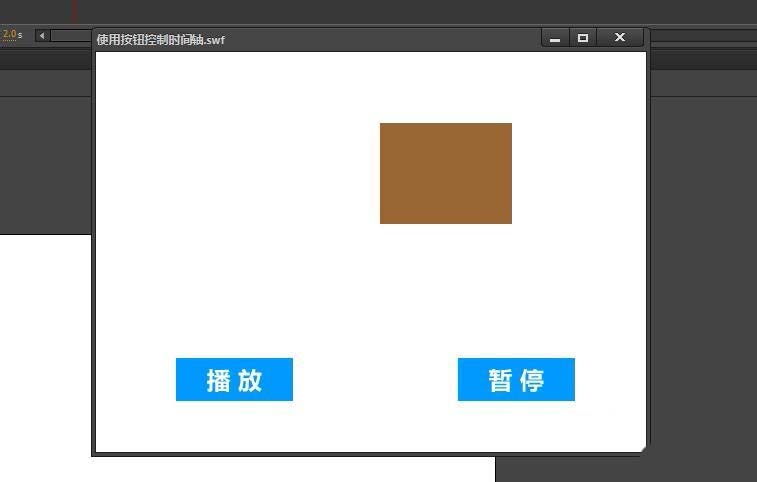757x482 pixels.
Task: Click the brown rectangle in the SWF
Action: coord(446,173)
